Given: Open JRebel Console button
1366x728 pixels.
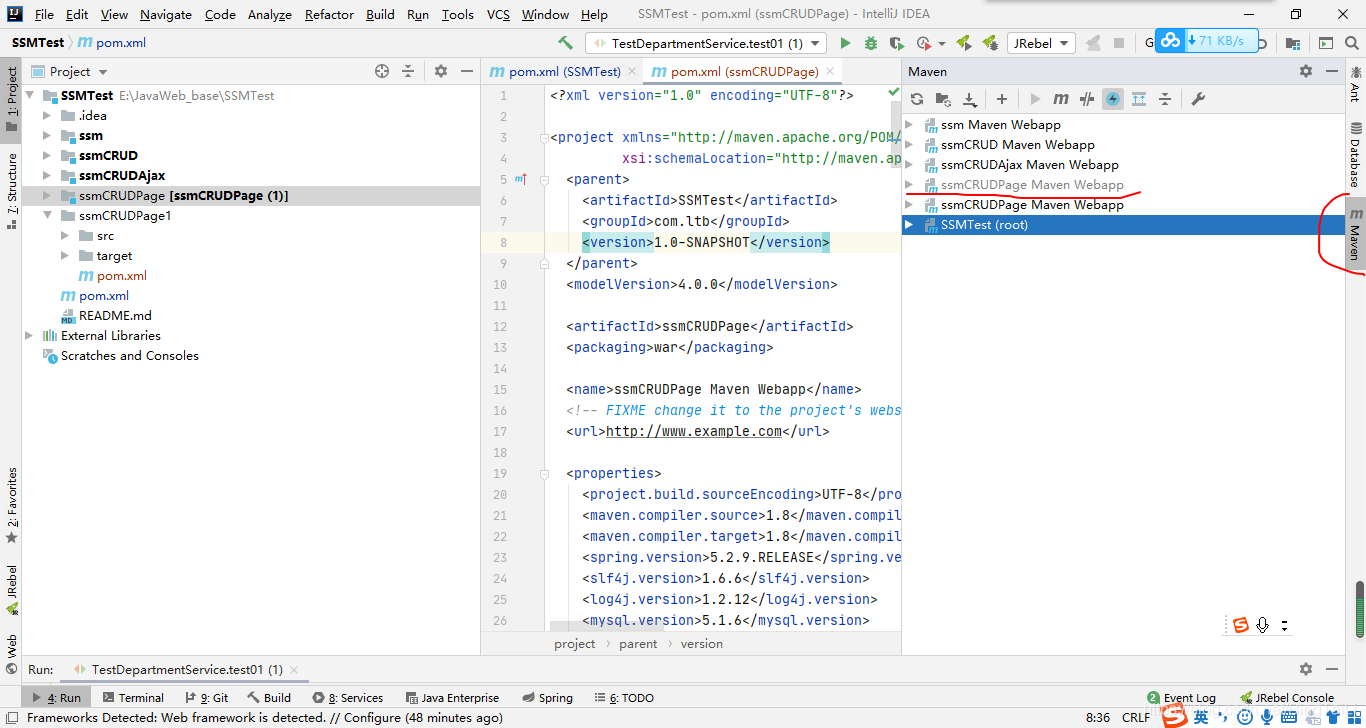Looking at the screenshot, I should (x=1286, y=698).
